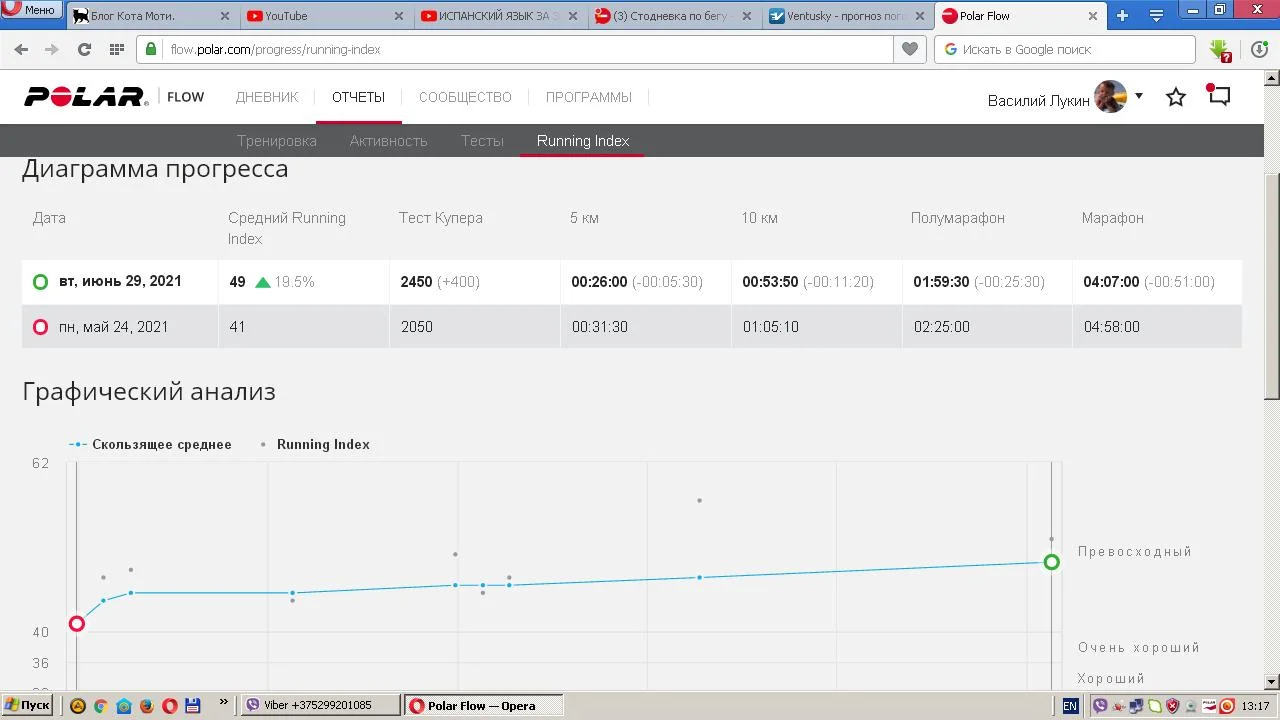This screenshot has height=720, width=1280.
Task: Switch to ИСПАНСКИЙ ЯЗЫК tab
Action: click(x=500, y=16)
